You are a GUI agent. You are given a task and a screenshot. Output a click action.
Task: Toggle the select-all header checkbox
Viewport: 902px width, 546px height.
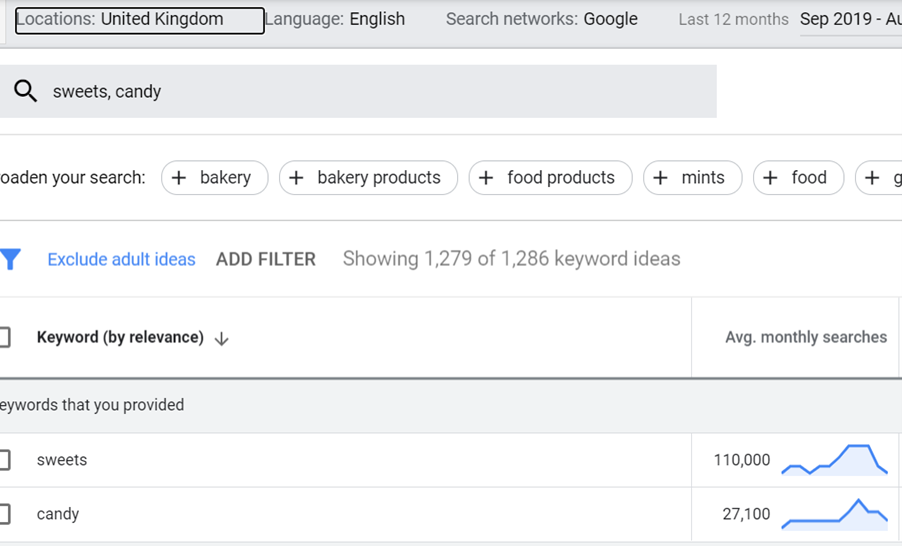[3, 337]
